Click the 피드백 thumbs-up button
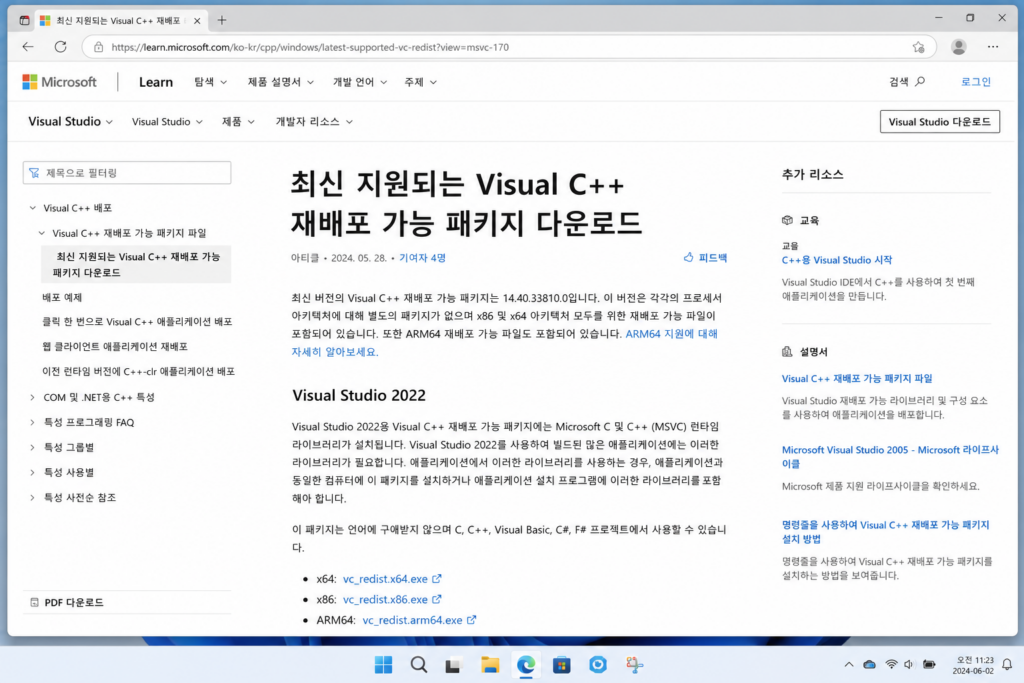 coord(705,258)
